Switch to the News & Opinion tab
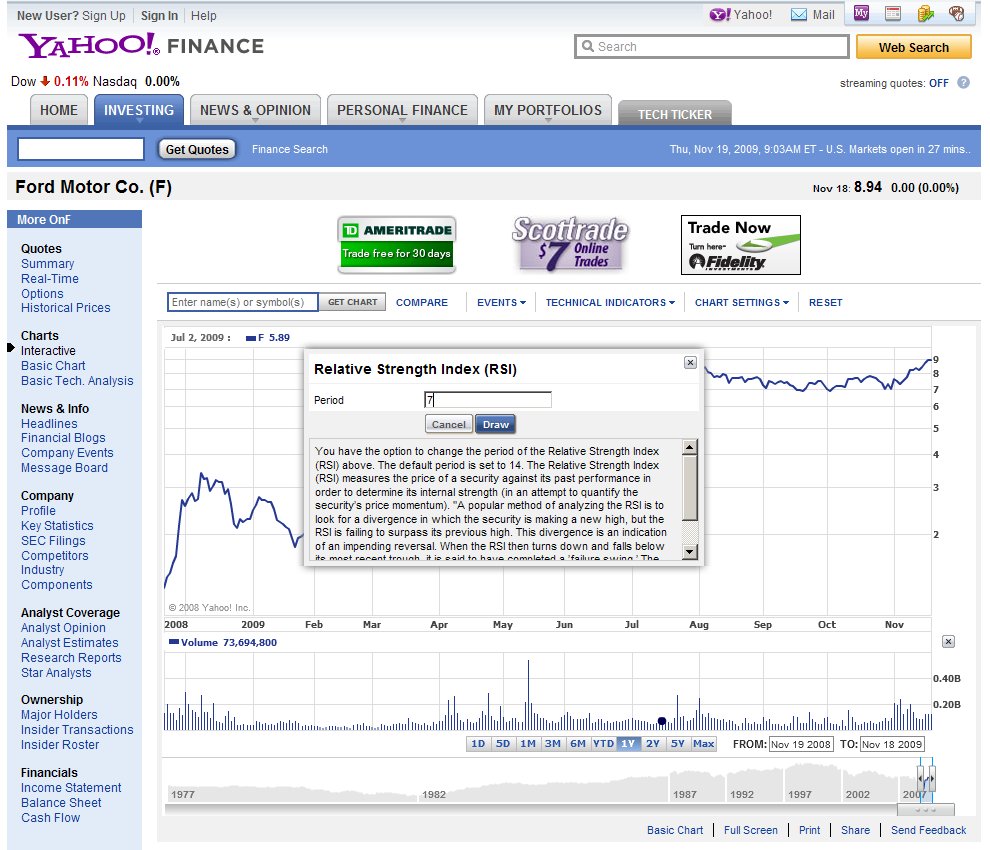The height and width of the screenshot is (850, 990). coord(255,111)
